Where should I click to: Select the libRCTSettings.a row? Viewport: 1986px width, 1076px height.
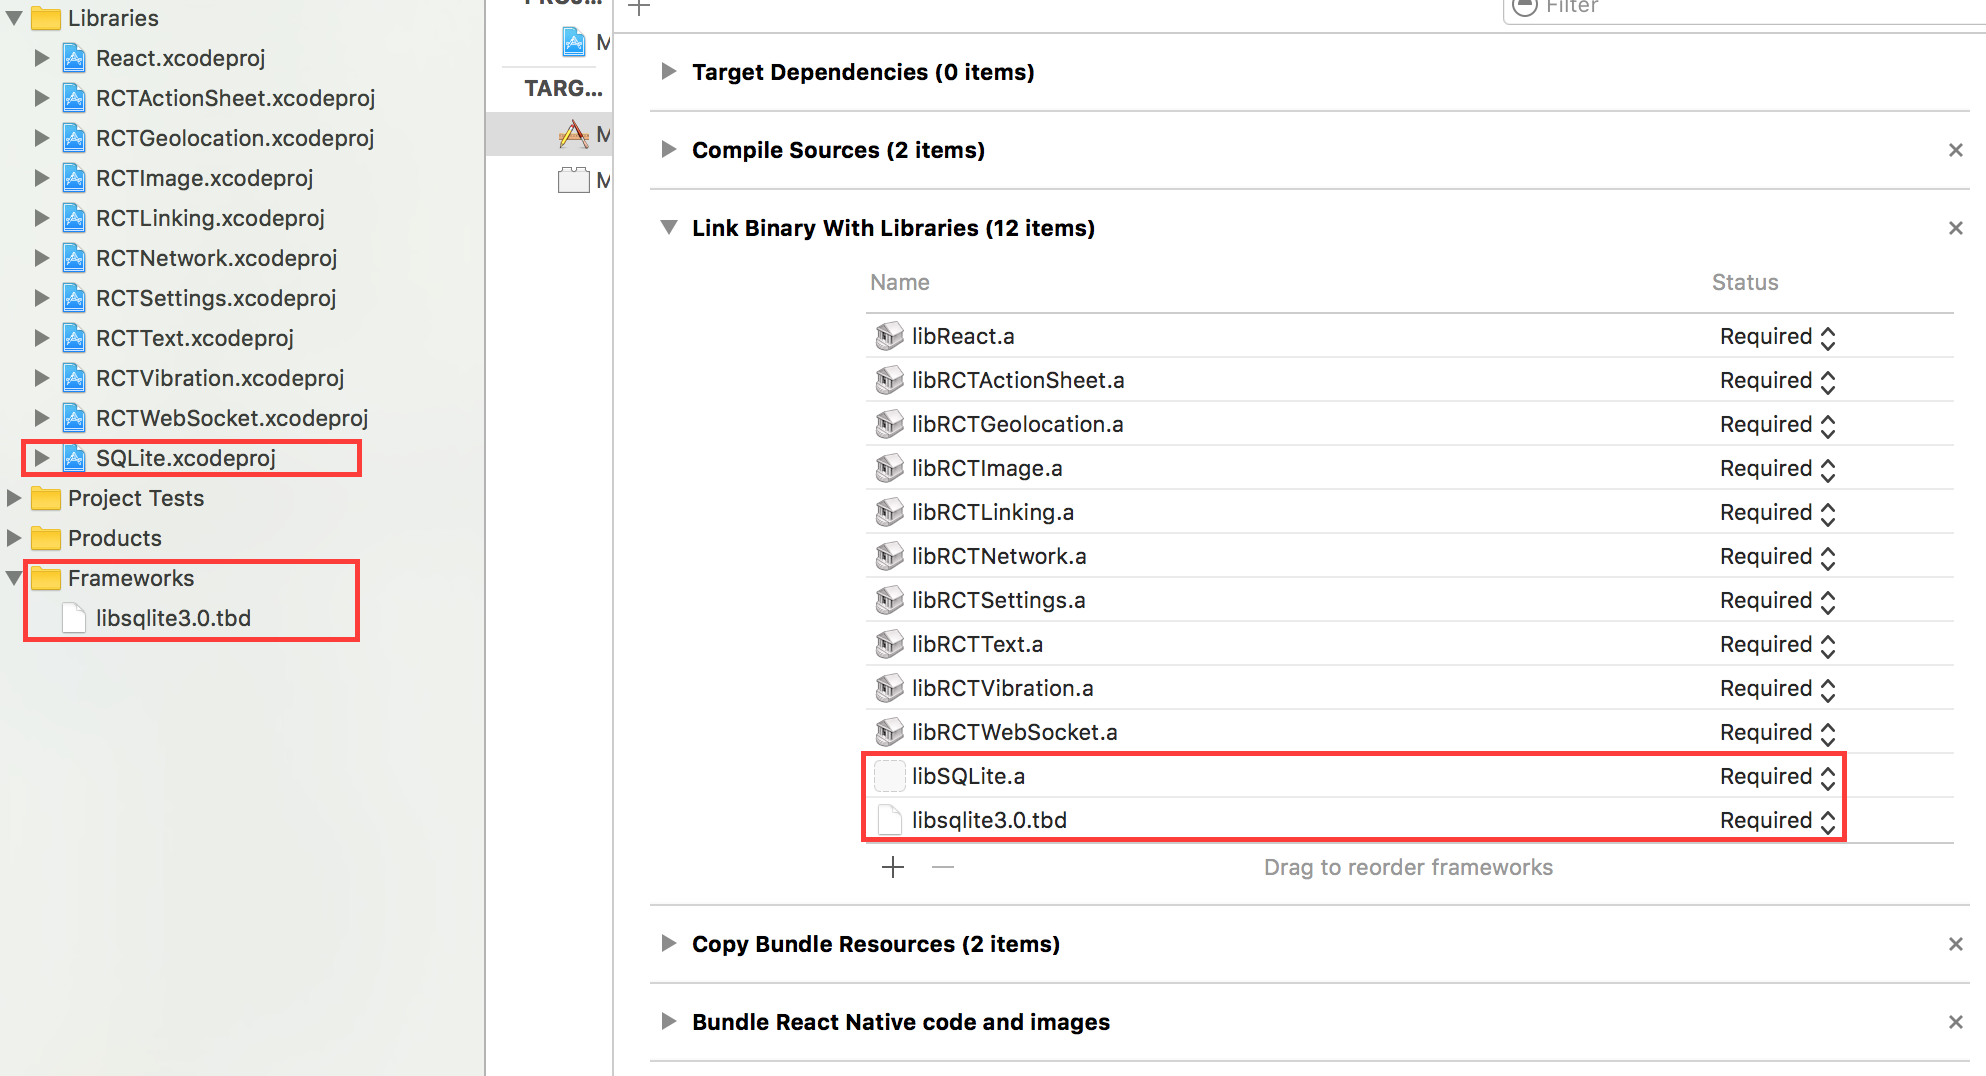click(1410, 600)
